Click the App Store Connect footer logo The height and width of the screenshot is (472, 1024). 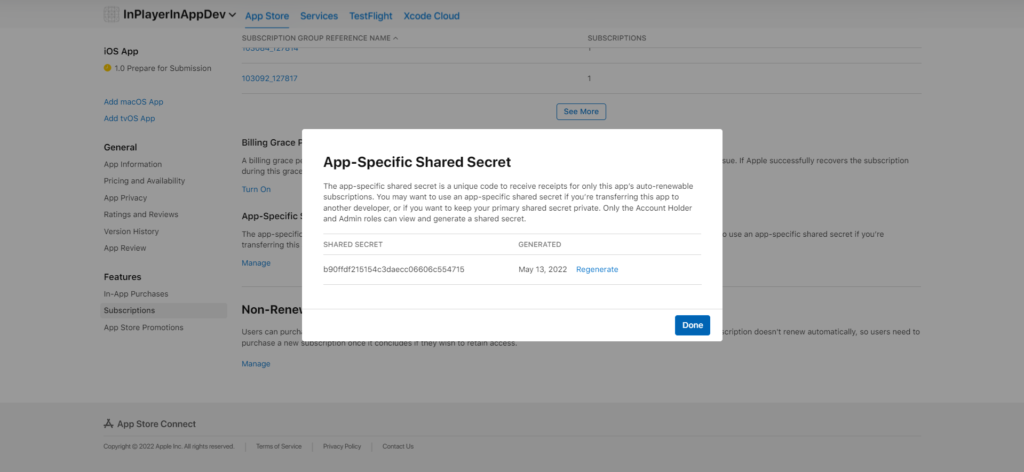(x=150, y=424)
